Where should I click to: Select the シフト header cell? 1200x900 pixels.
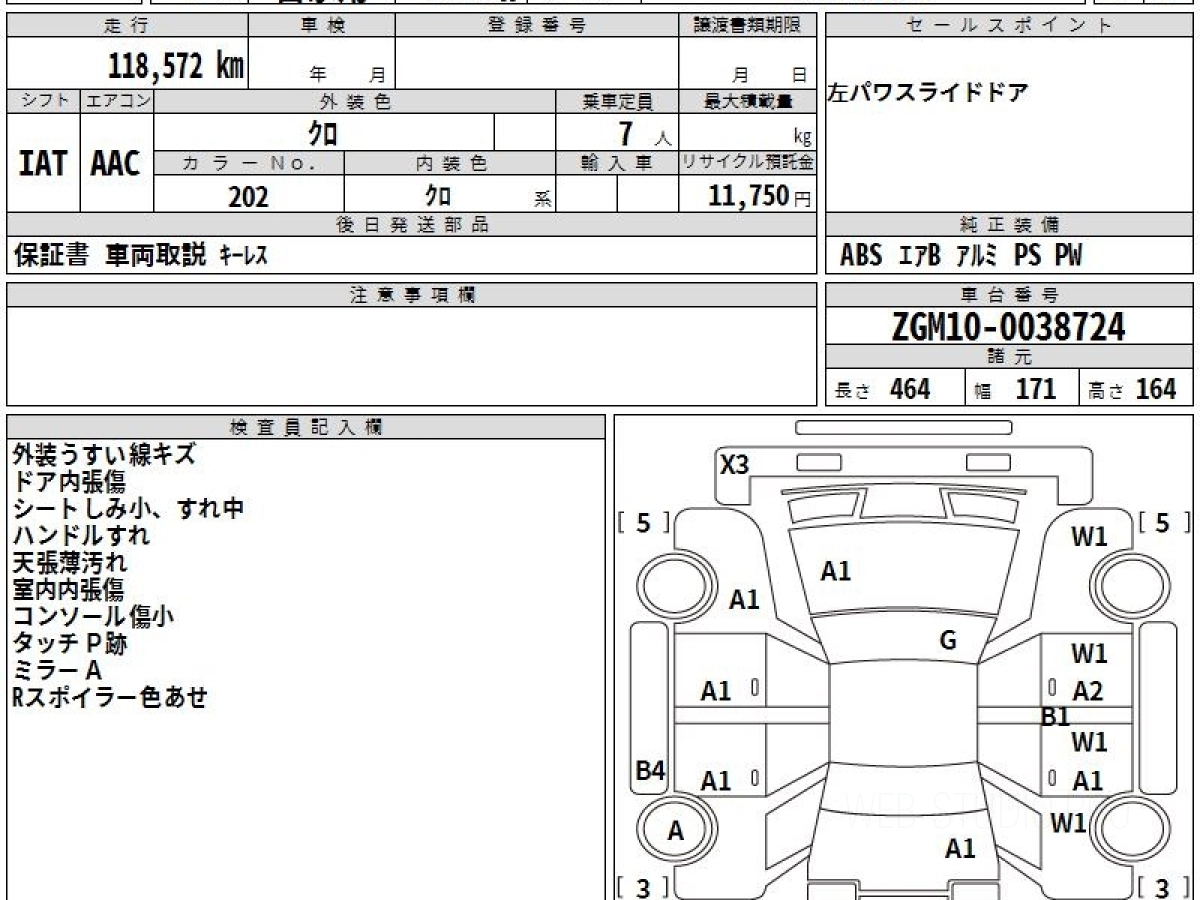click(x=43, y=101)
